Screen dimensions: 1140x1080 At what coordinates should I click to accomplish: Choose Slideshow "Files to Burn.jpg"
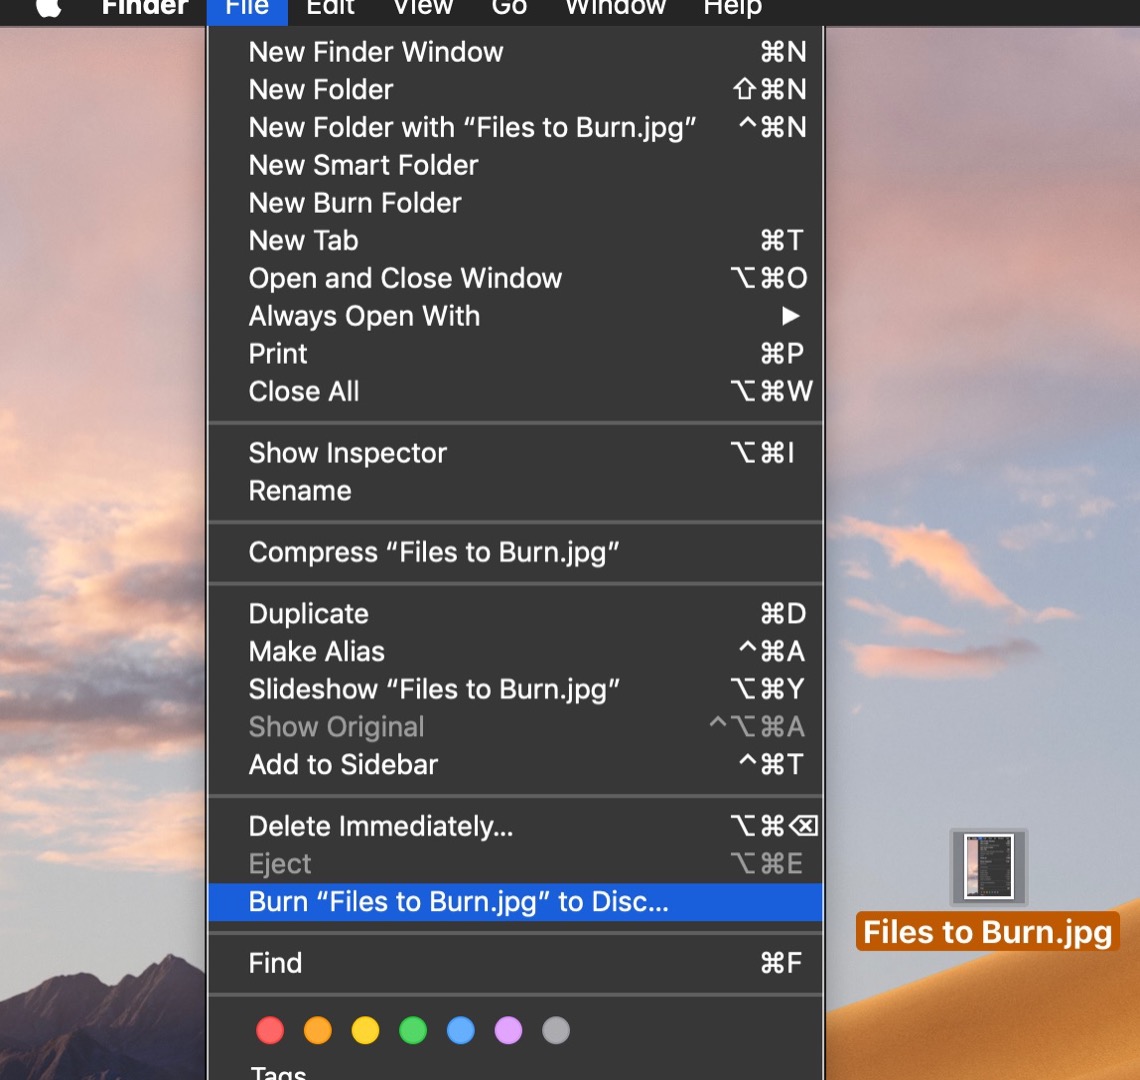click(x=515, y=689)
